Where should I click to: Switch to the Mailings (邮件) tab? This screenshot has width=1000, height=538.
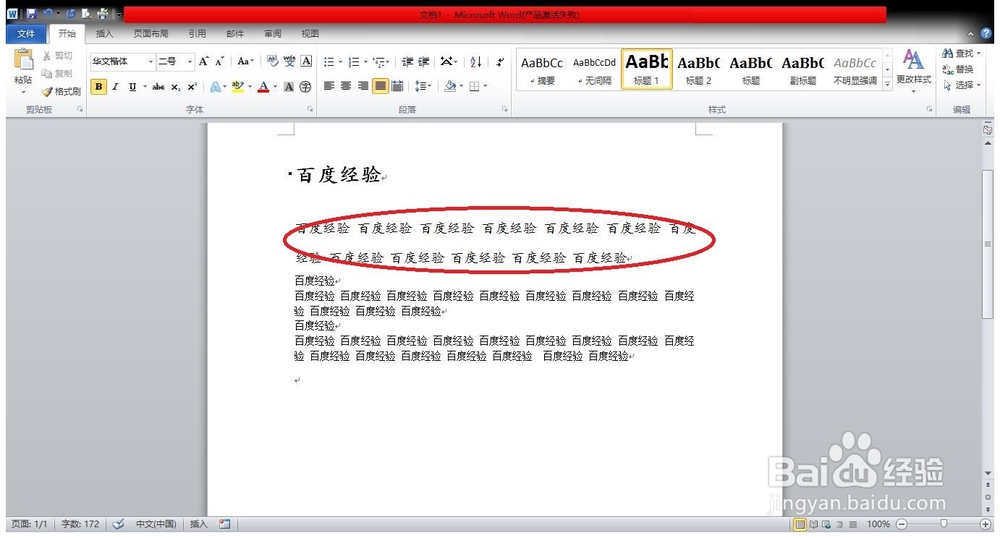pyautogui.click(x=235, y=34)
